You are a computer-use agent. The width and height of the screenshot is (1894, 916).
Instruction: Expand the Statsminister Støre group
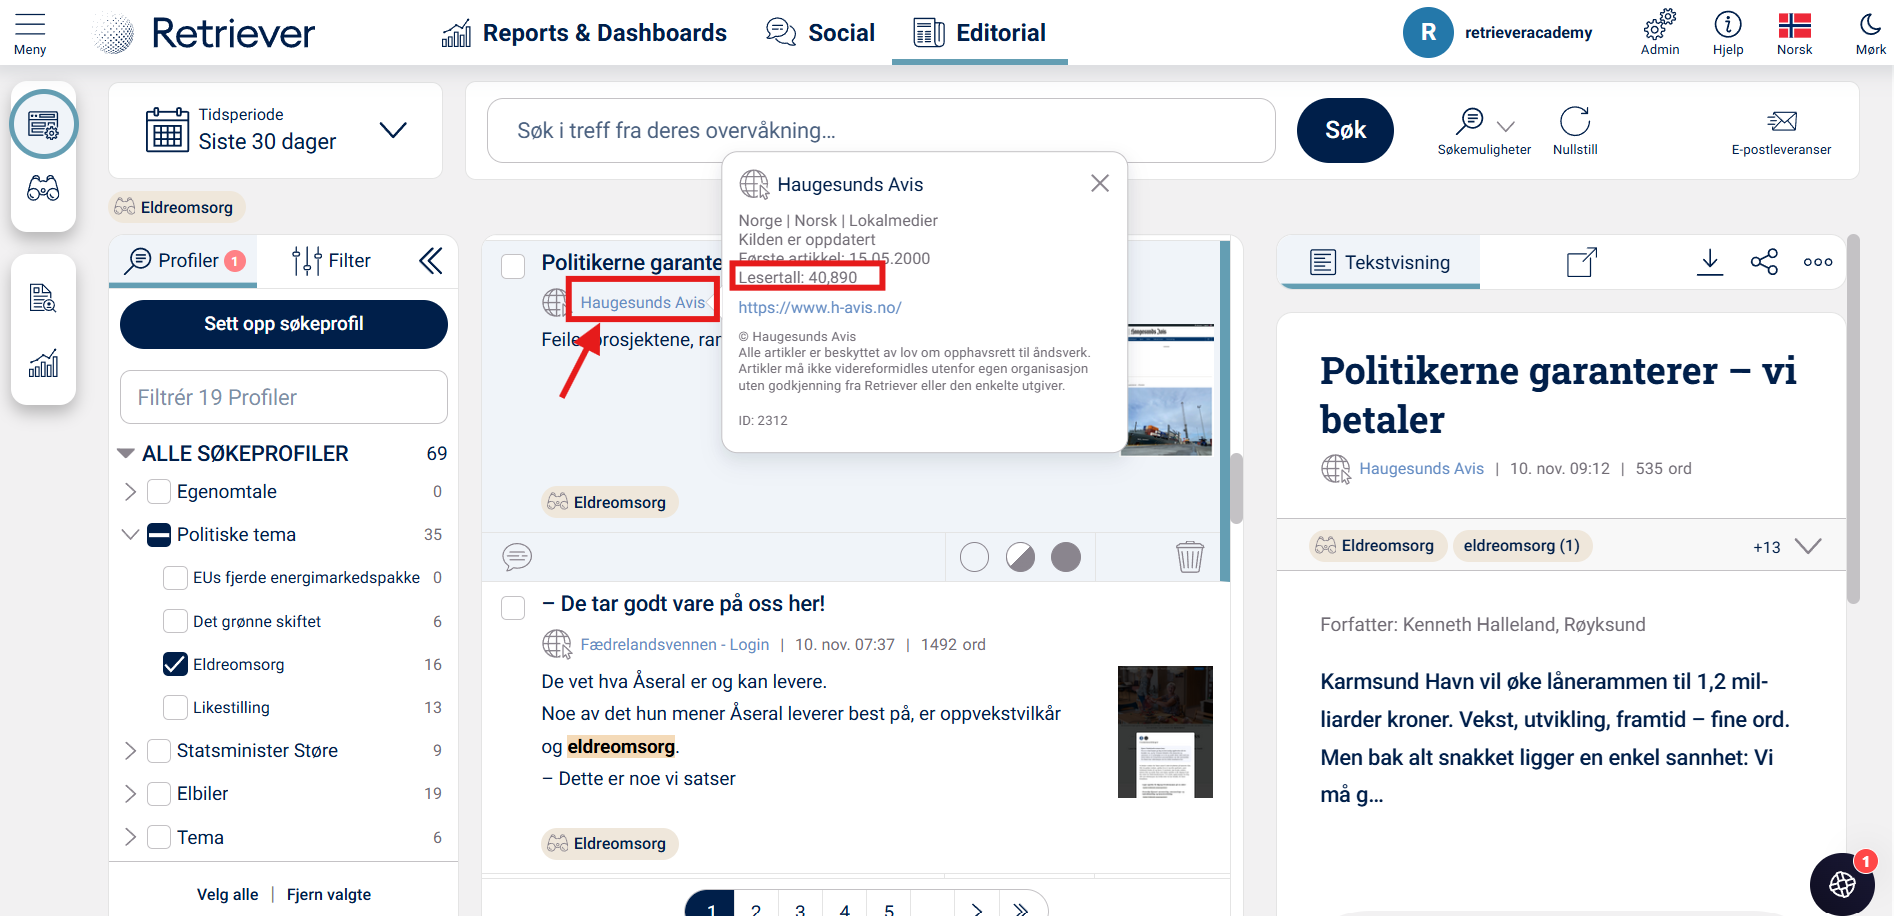[130, 751]
